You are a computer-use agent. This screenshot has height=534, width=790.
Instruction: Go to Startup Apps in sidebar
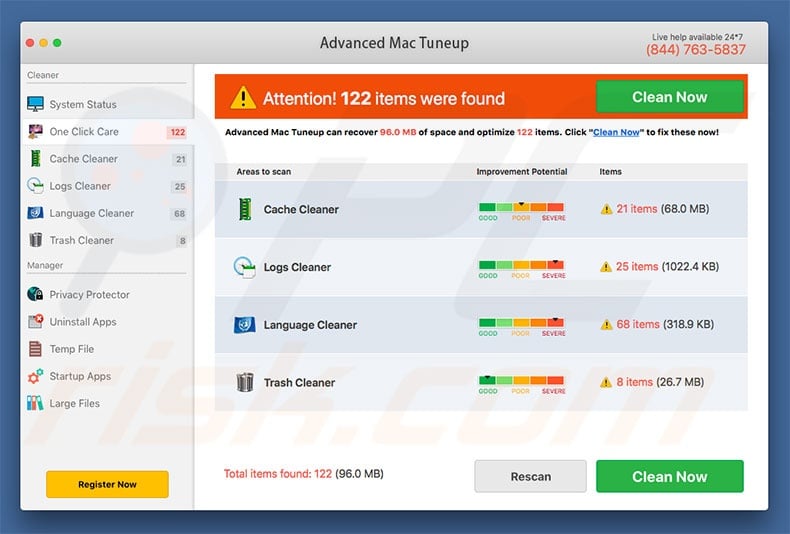108,376
